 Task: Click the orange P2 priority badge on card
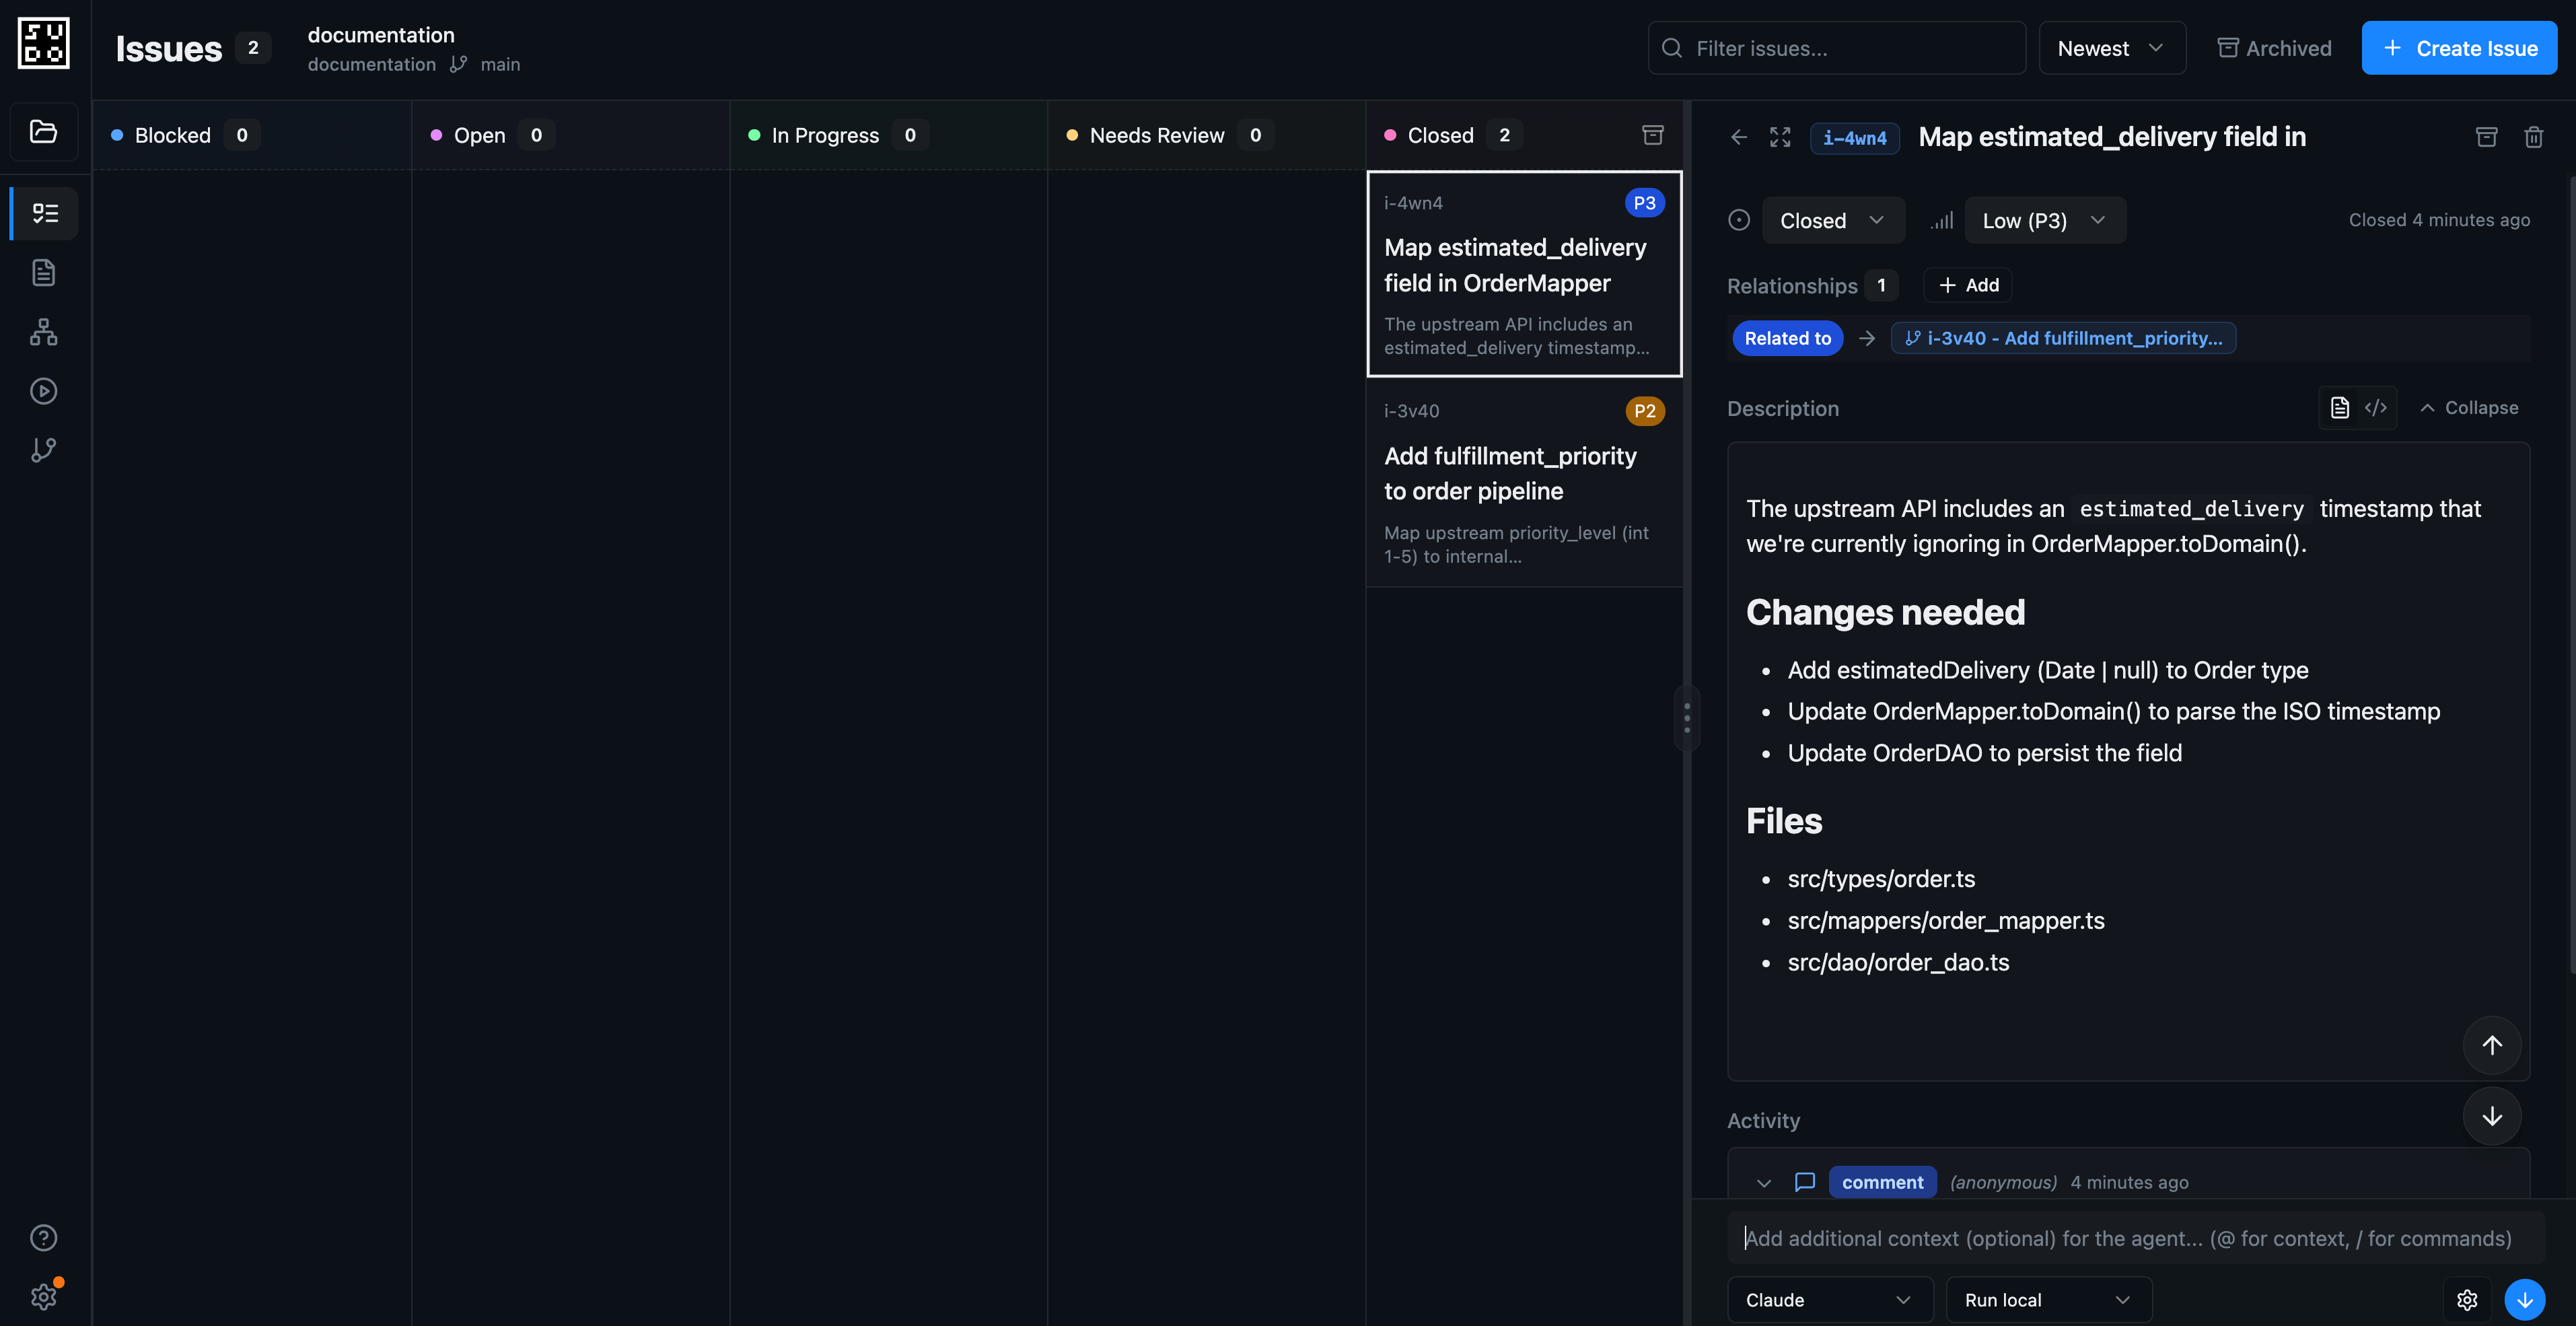tap(1644, 411)
